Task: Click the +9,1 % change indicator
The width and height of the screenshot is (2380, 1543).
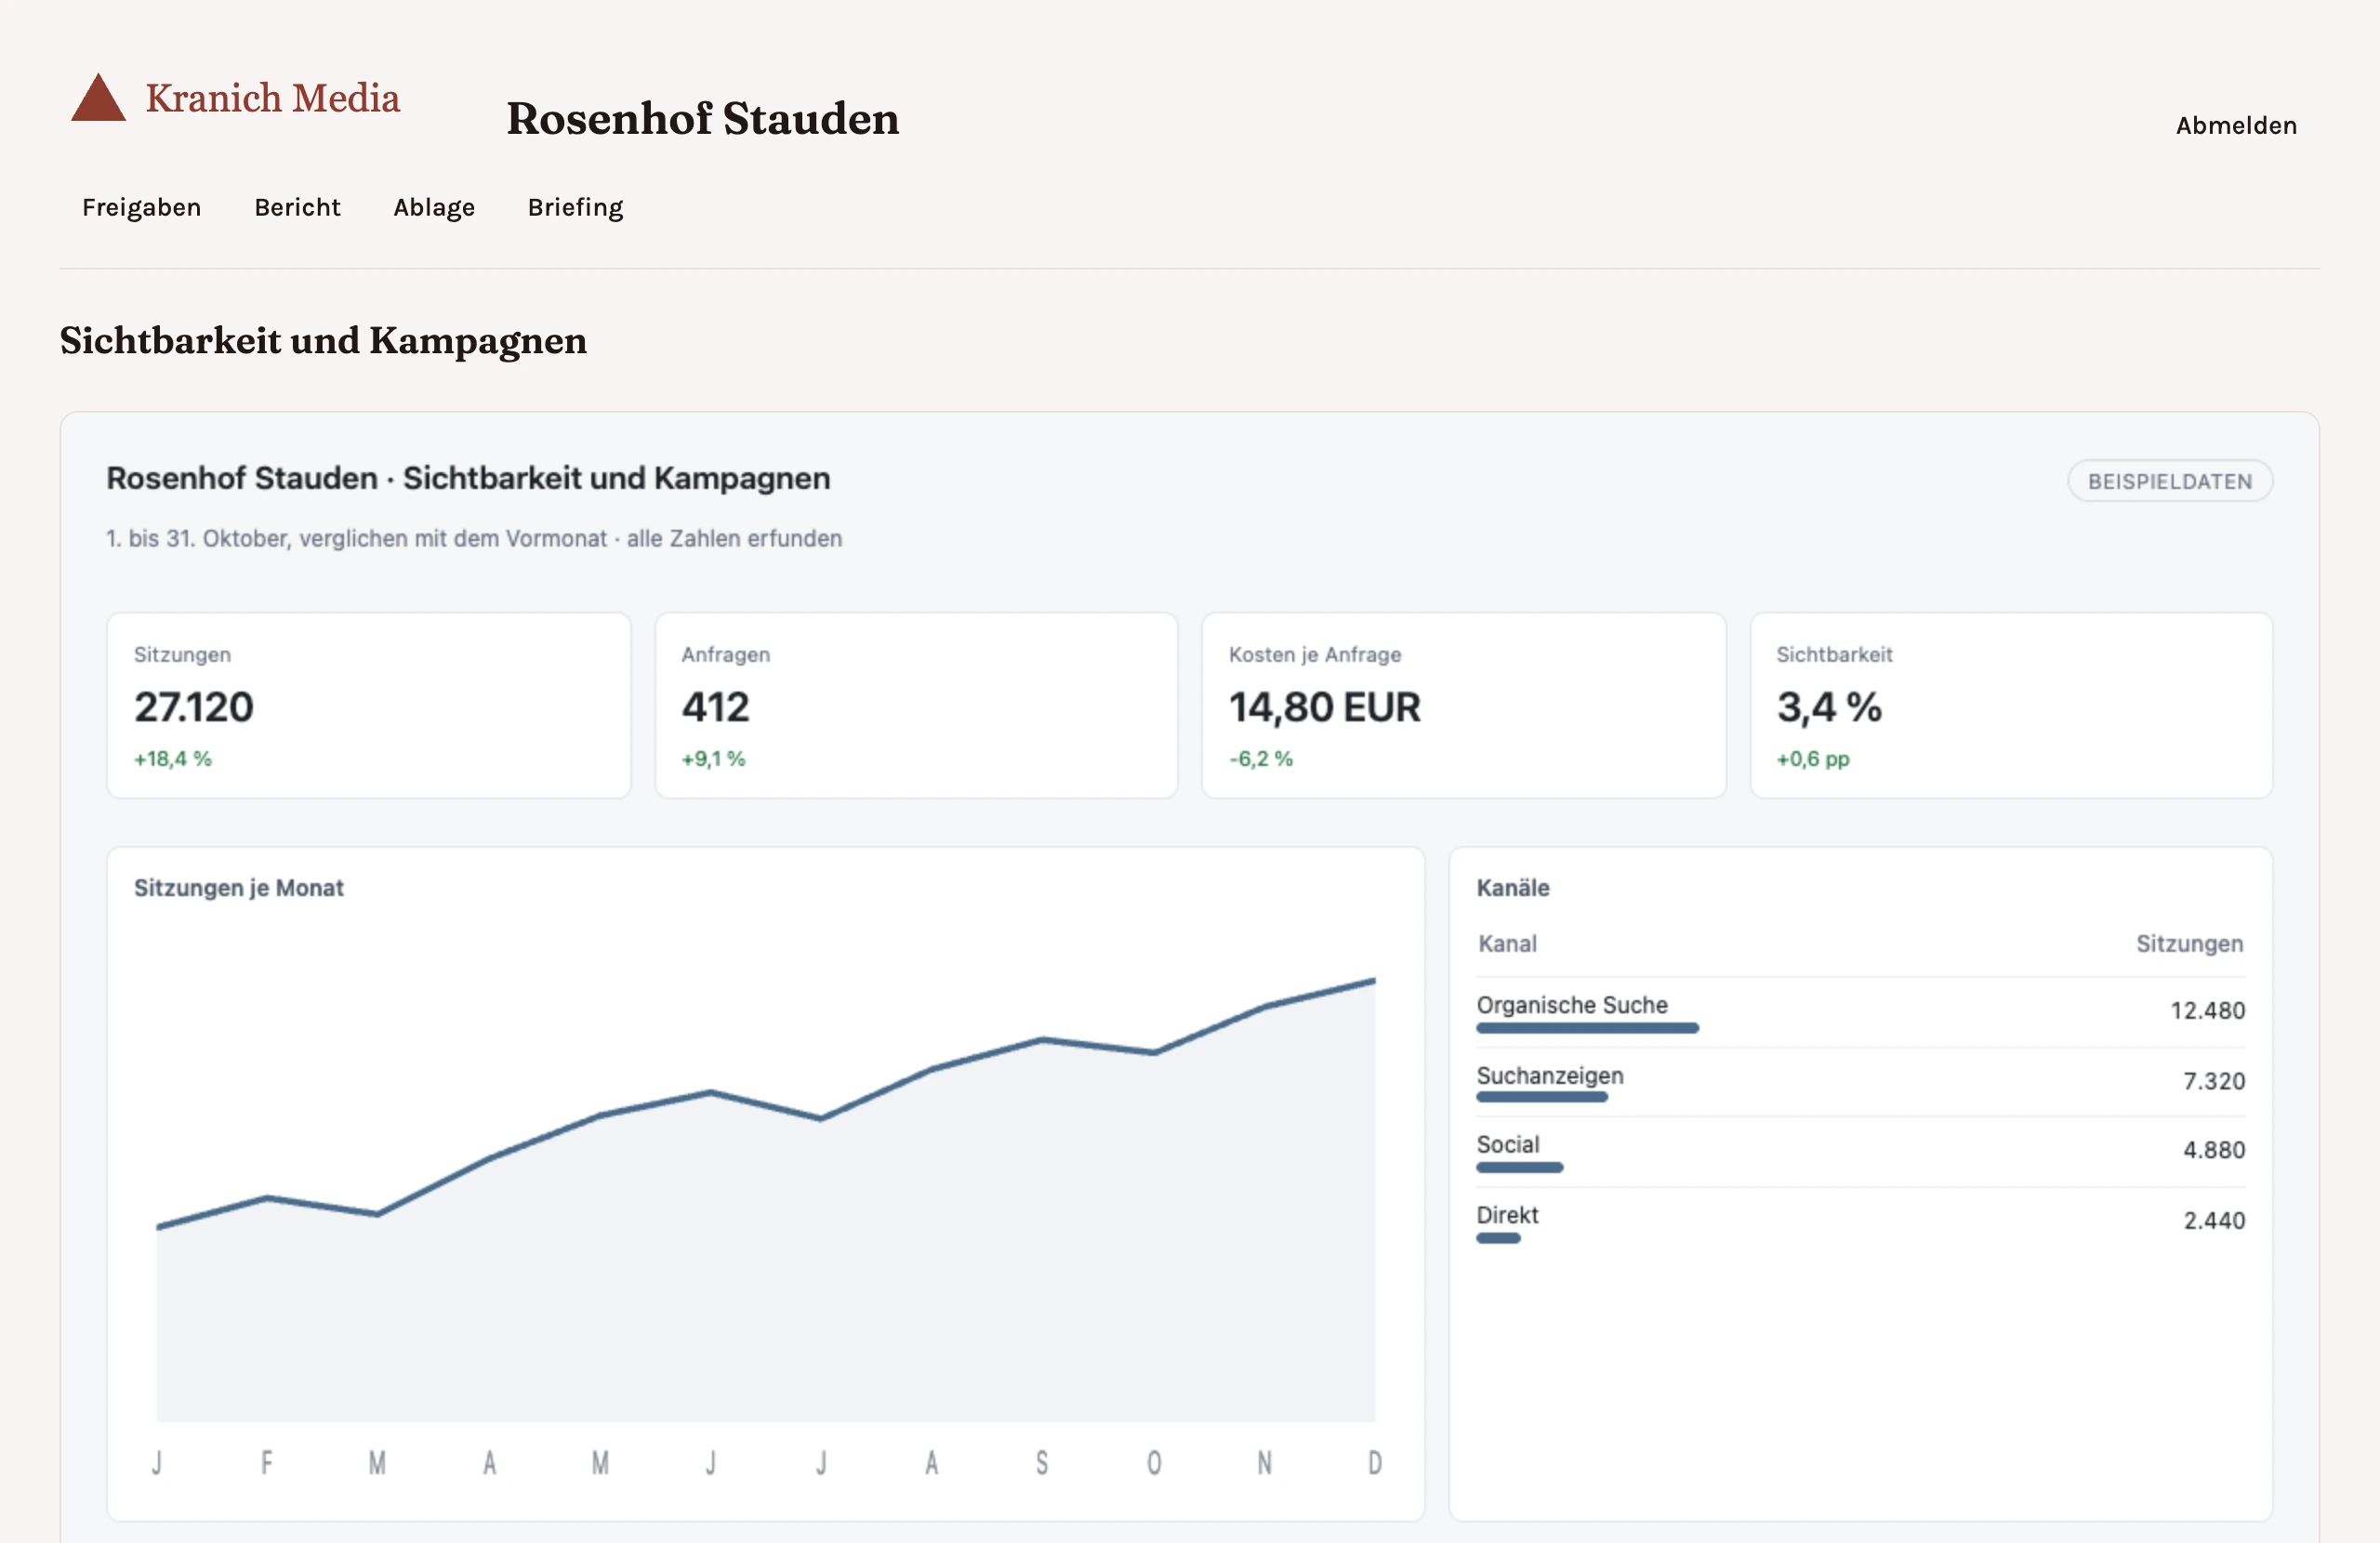Action: [713, 759]
